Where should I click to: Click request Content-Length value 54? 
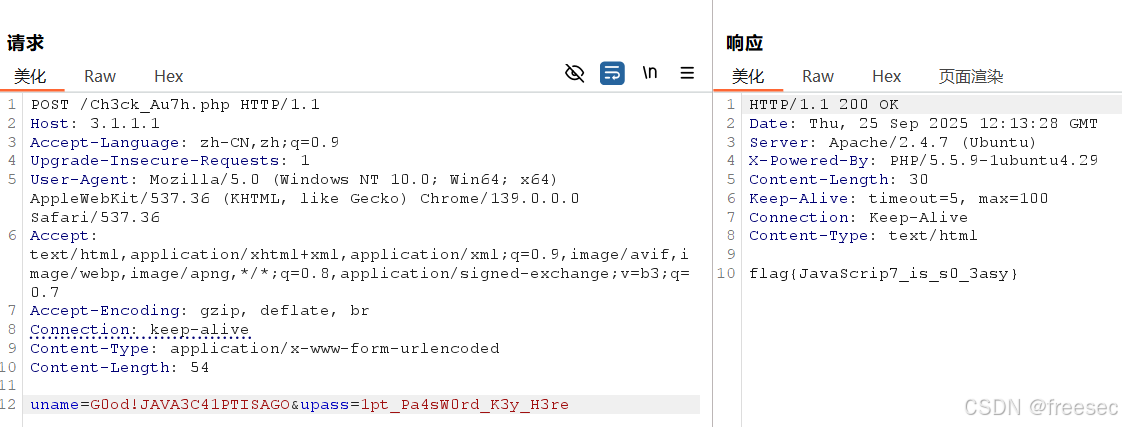pyautogui.click(x=200, y=368)
